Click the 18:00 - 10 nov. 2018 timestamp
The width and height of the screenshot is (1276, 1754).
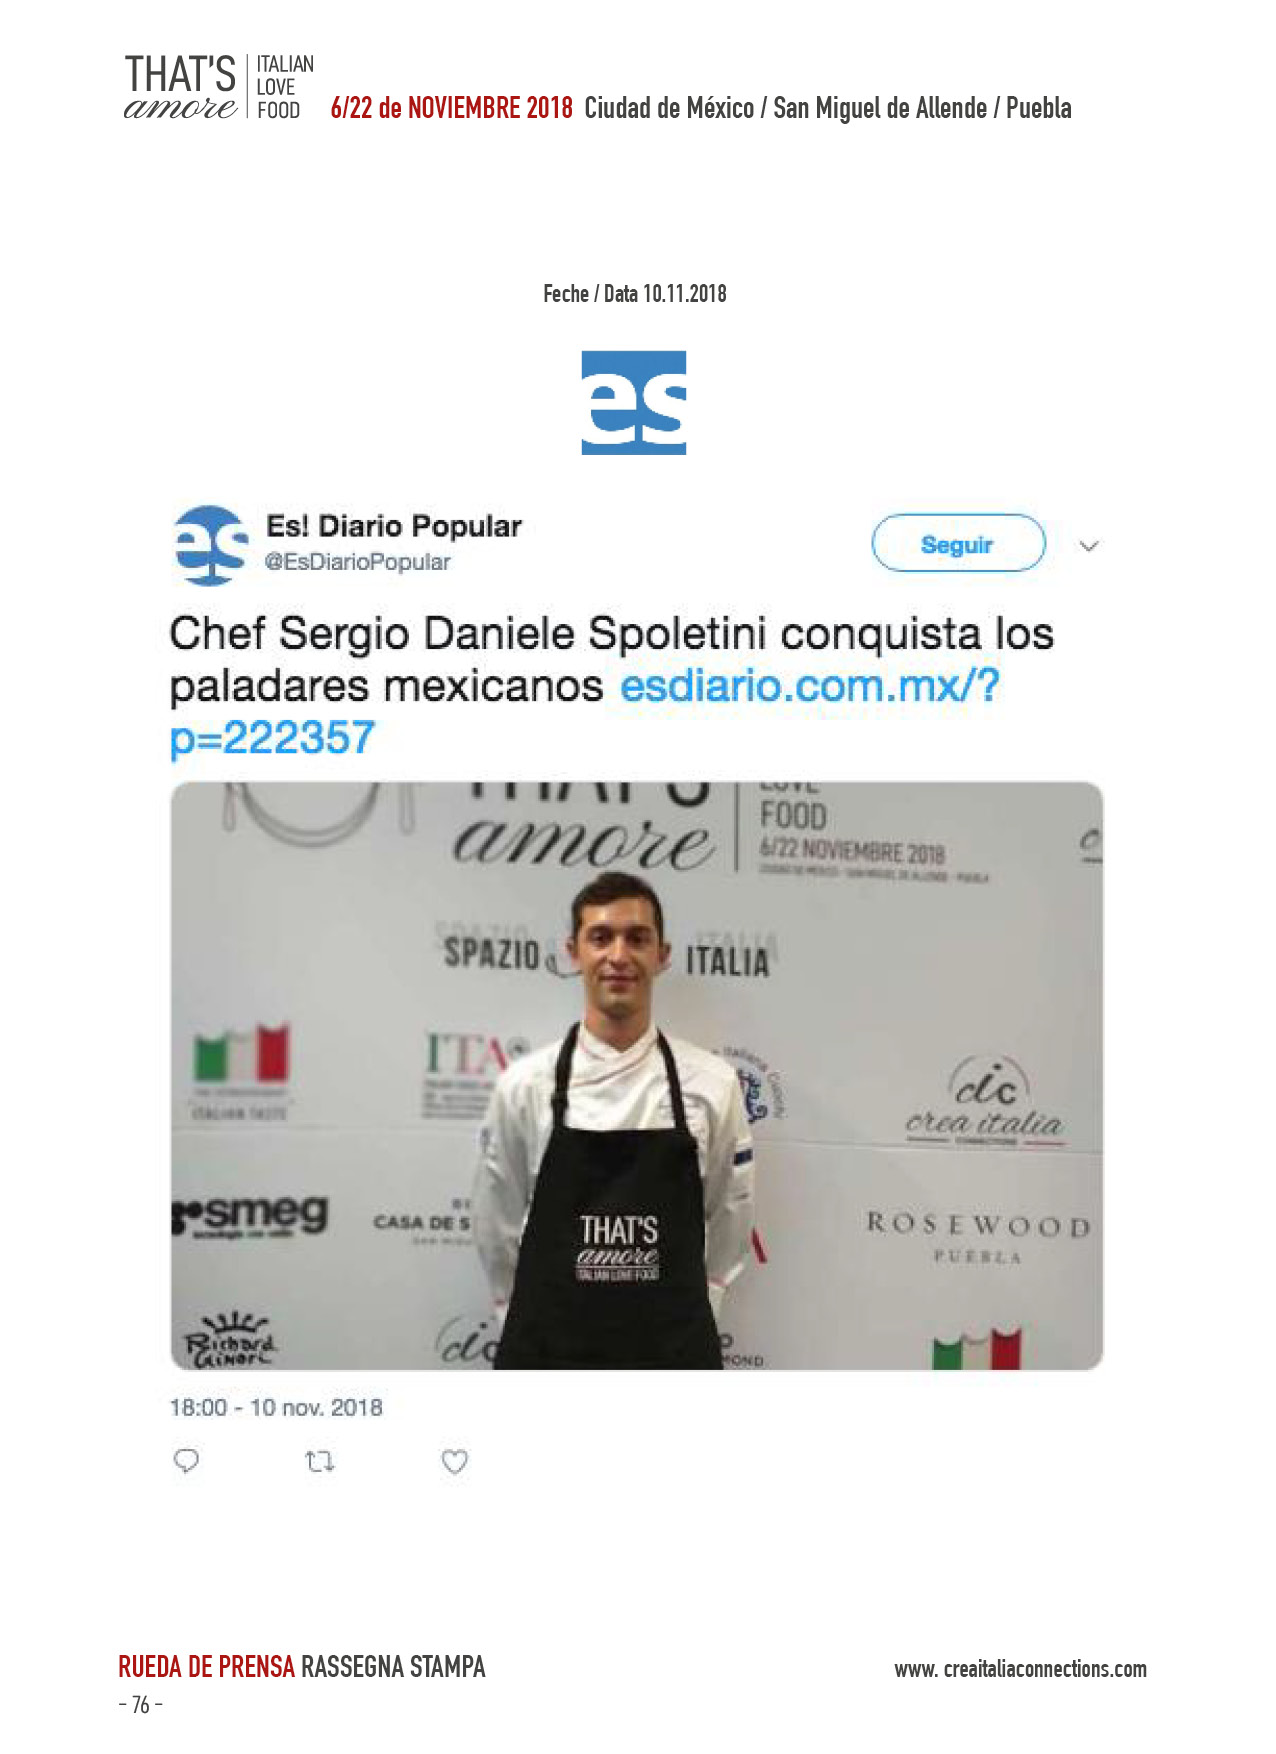276,1407
